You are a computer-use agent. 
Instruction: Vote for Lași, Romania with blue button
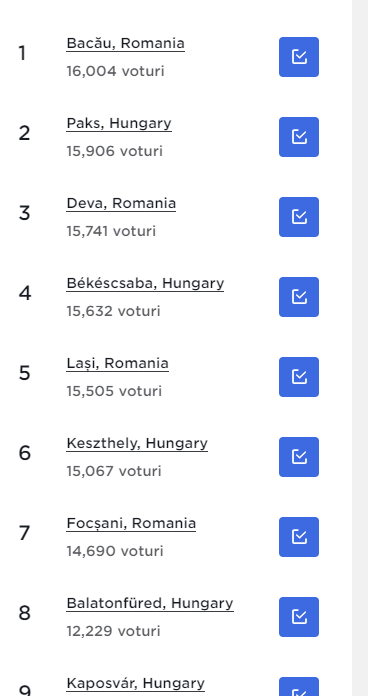point(299,377)
